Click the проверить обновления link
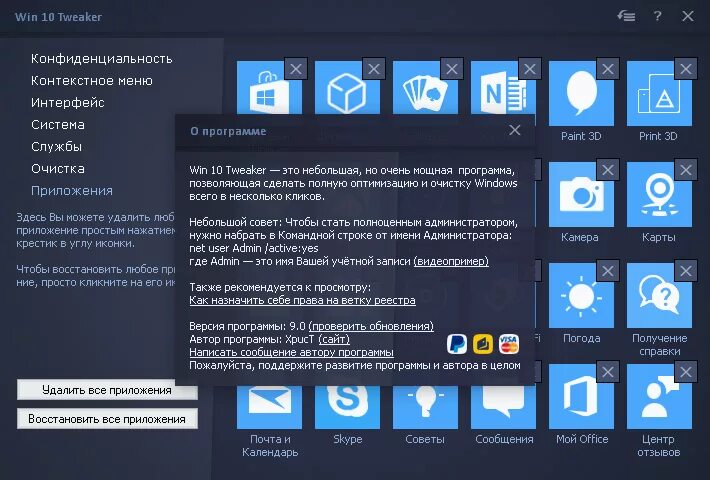 [371, 326]
